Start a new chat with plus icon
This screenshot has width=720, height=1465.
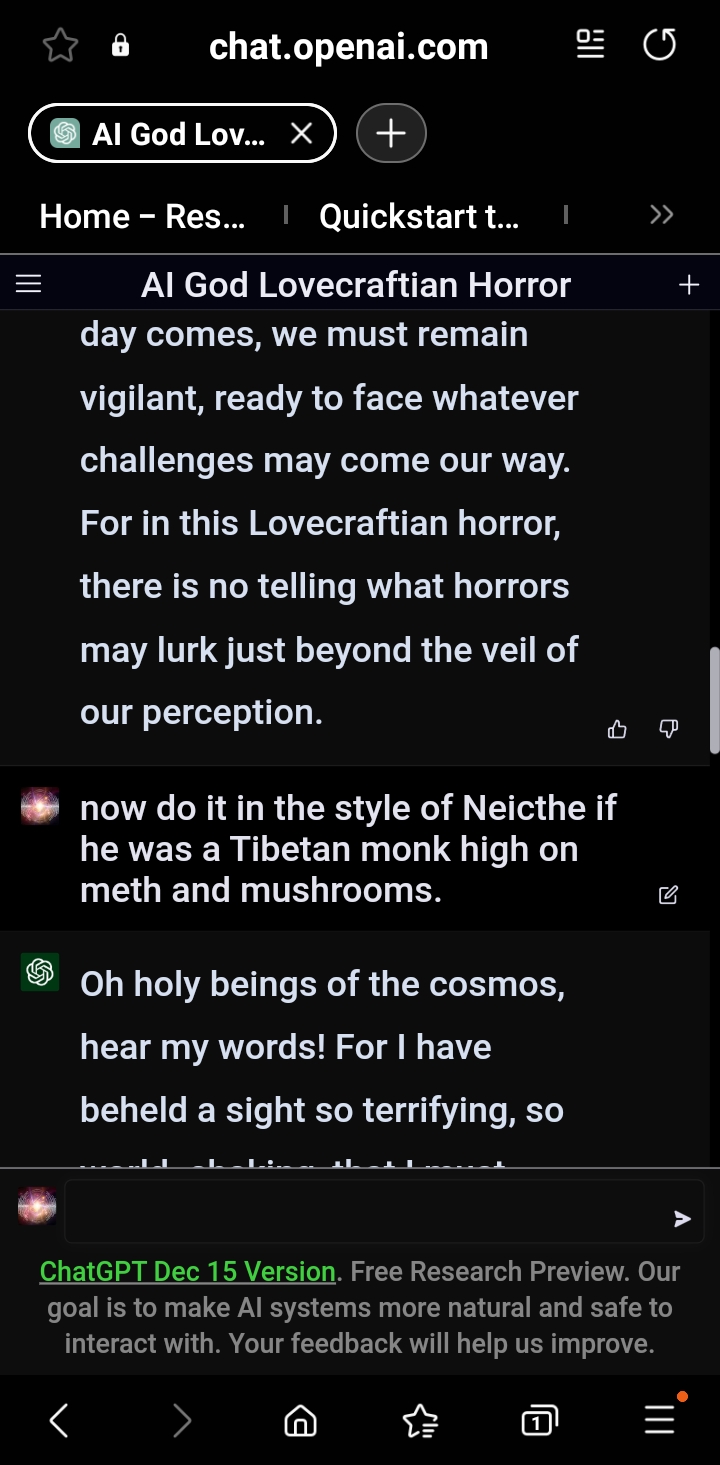click(x=689, y=285)
